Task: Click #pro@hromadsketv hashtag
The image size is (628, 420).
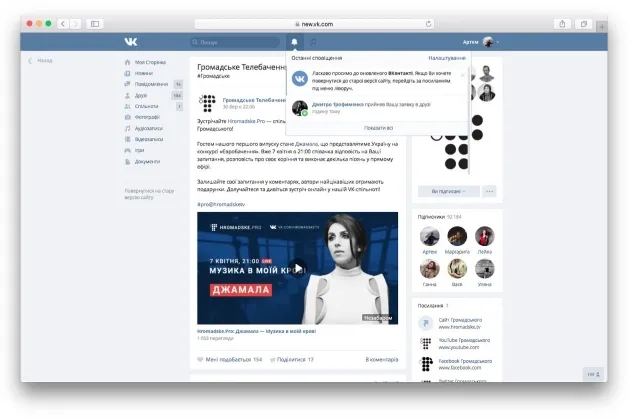Action: [221, 204]
